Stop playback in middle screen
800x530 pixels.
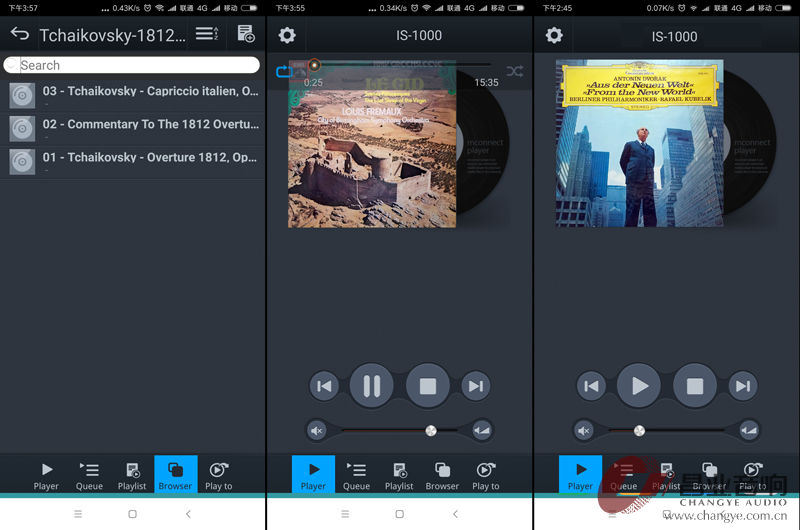pyautogui.click(x=428, y=386)
